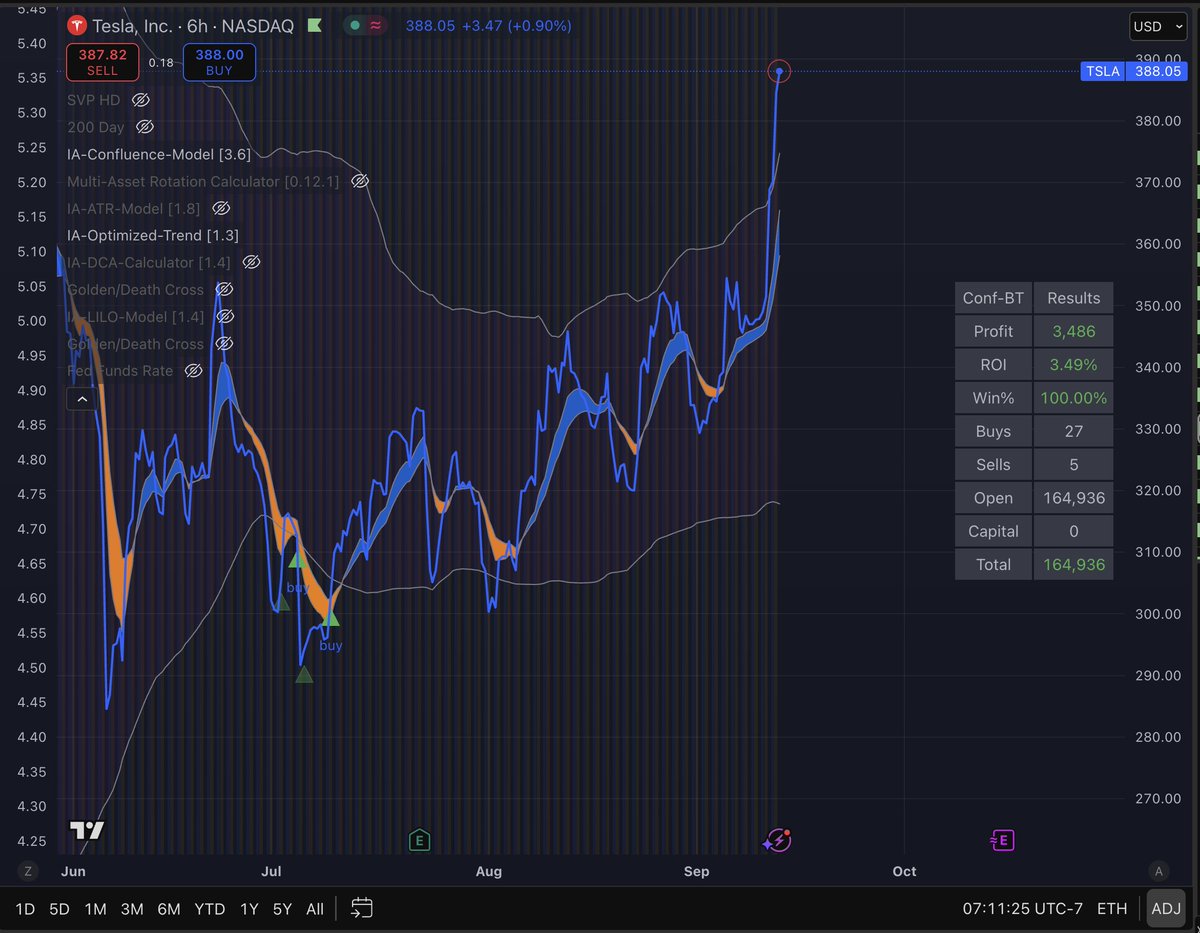
Task: Choose the 6M time range
Action: (x=169, y=909)
